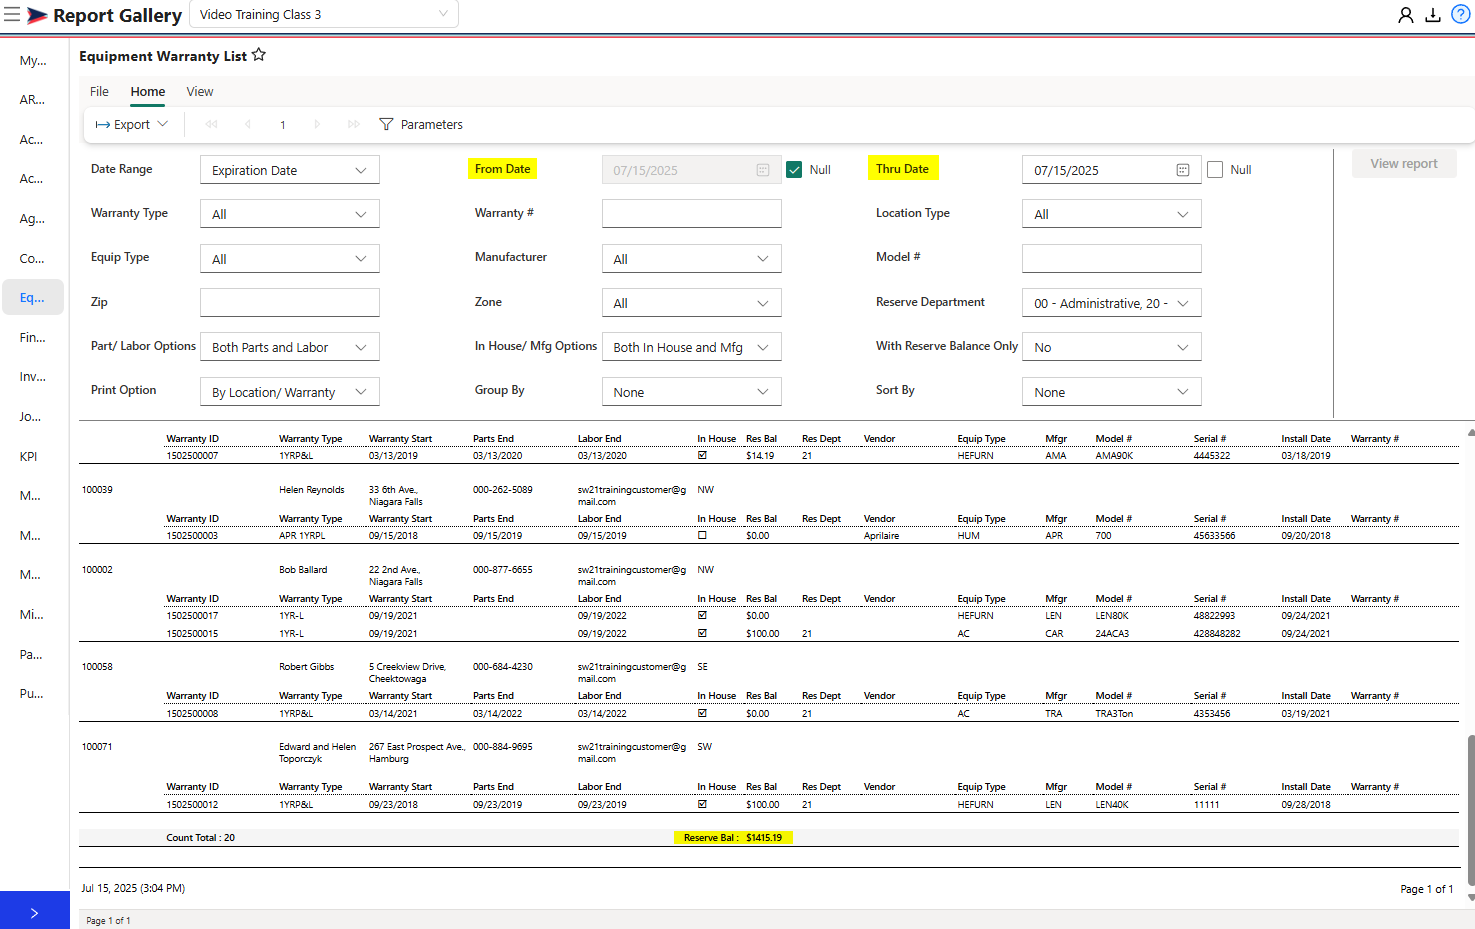Open the With Reserve Balance Only dropdown
Viewport: 1475px width, 929px height.
click(1112, 347)
